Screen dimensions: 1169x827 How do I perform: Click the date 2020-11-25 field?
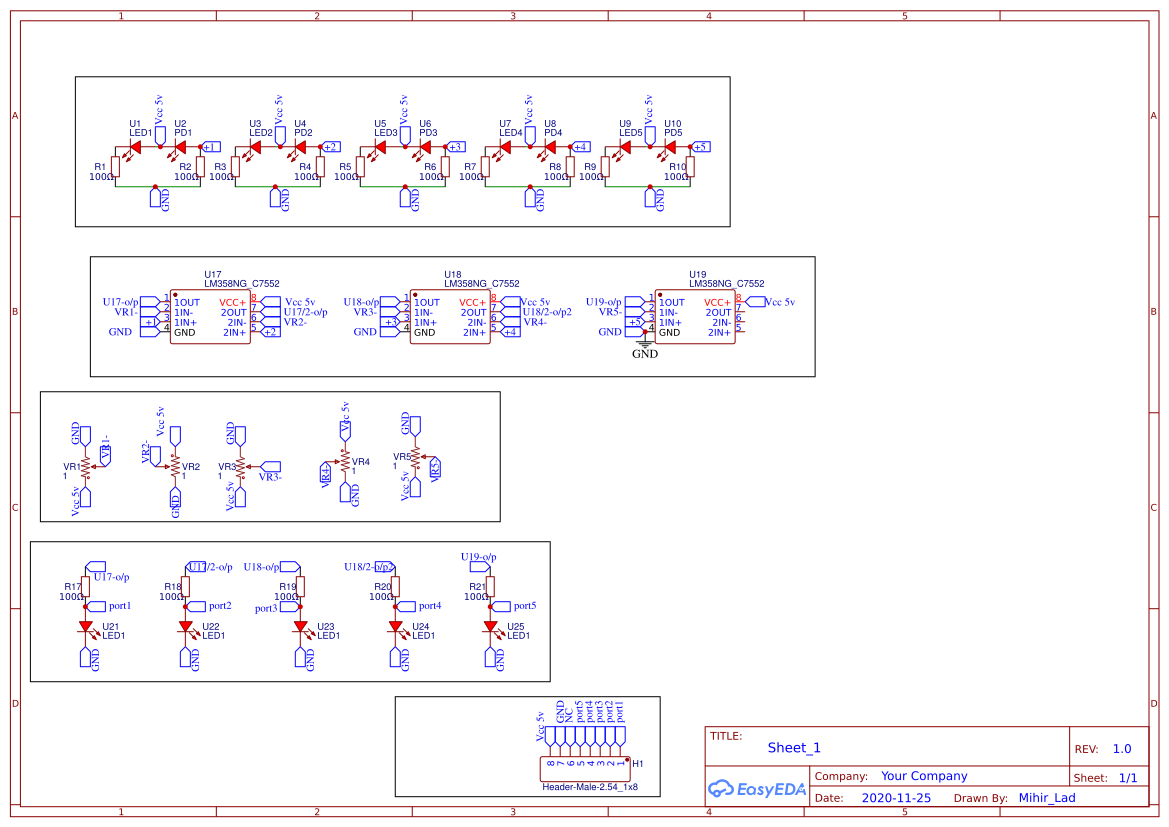895,797
